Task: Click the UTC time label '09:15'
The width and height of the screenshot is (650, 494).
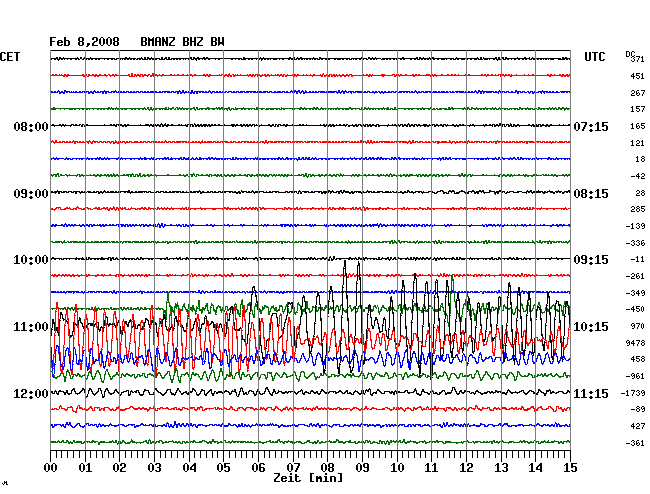Action: (x=591, y=260)
